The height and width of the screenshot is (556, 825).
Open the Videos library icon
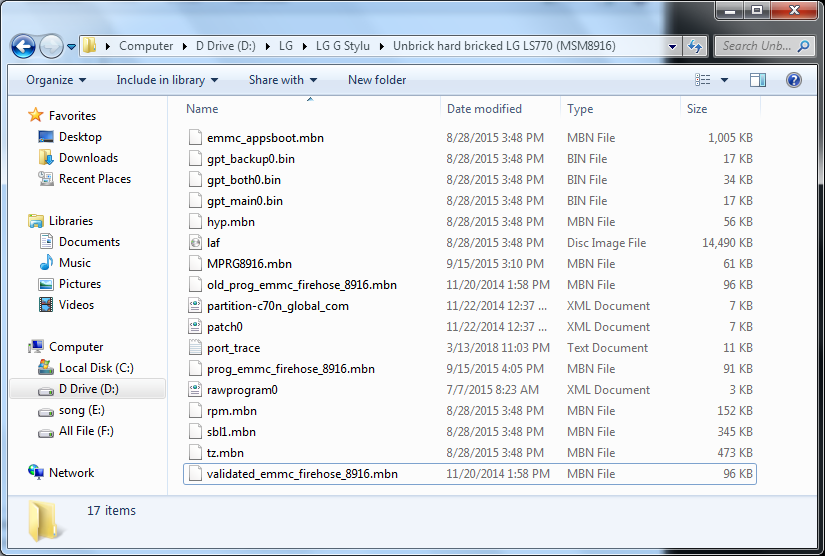46,305
